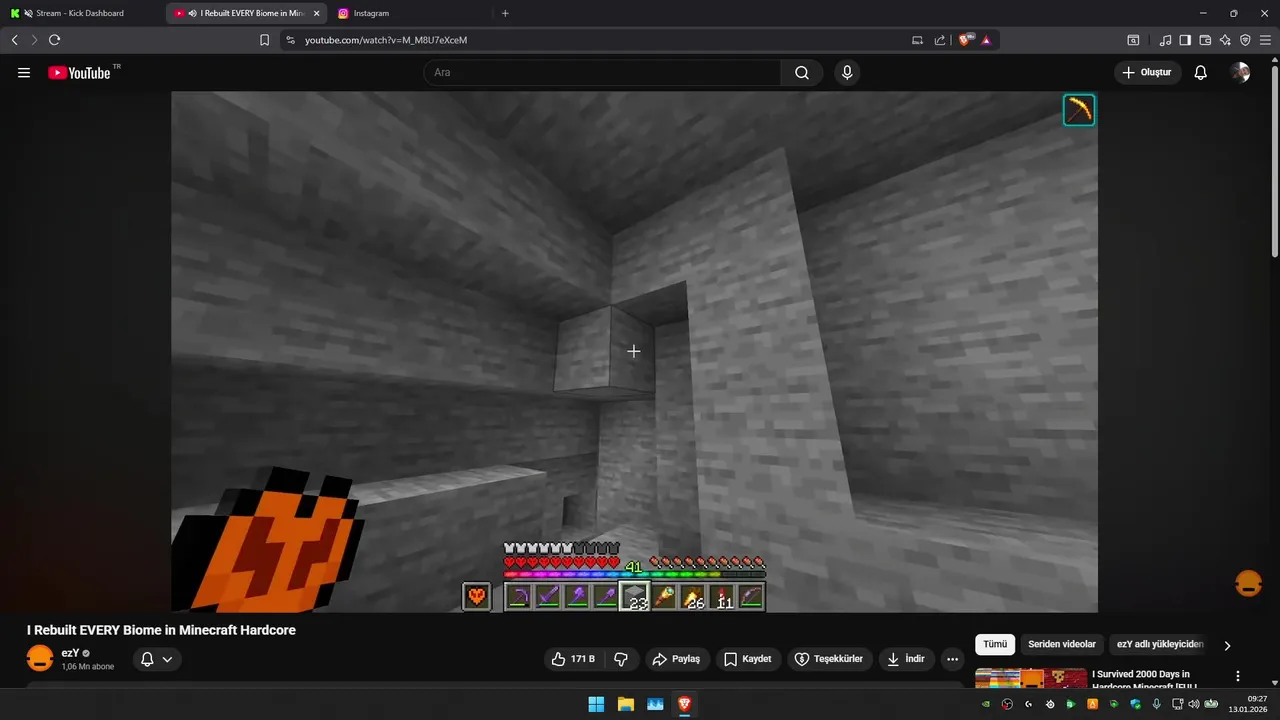Screen dimensions: 1280x720
Task: Open the three-dot more actions menu
Action: (x=952, y=659)
